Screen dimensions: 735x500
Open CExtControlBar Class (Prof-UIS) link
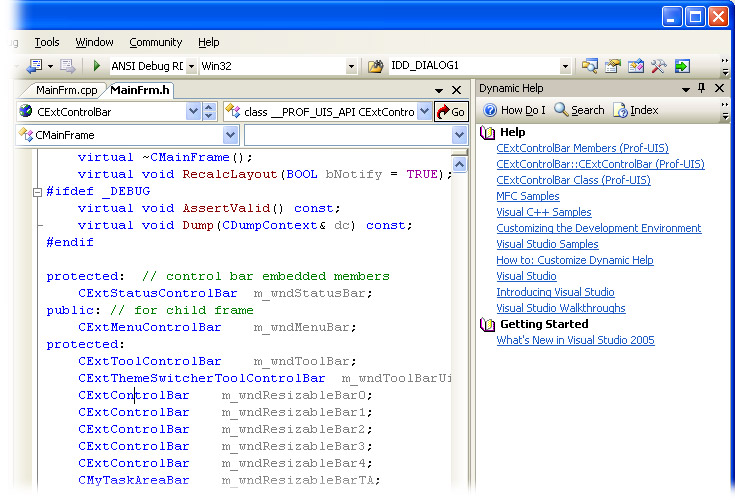(x=573, y=180)
